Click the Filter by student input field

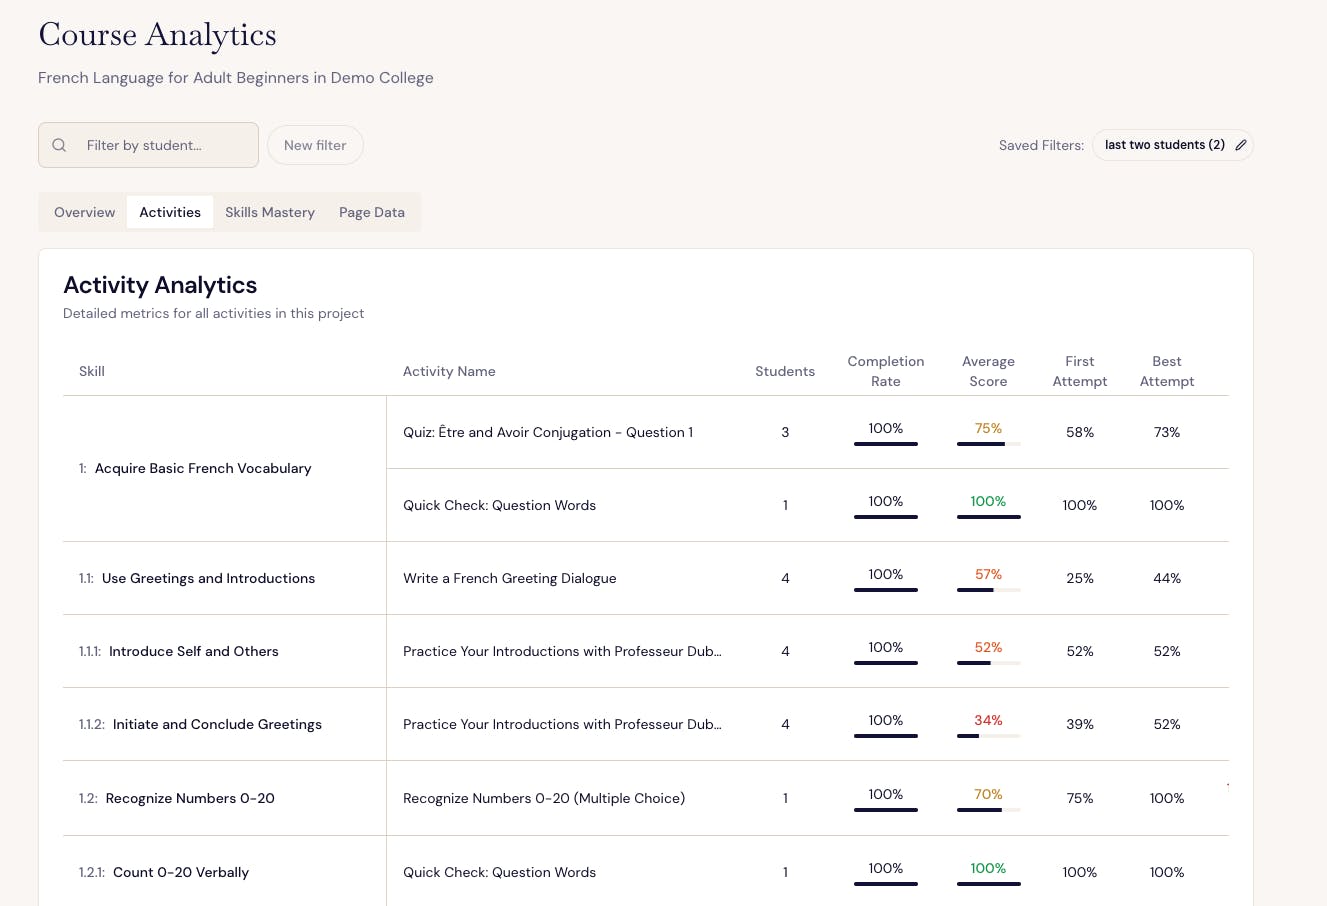[x=160, y=145]
